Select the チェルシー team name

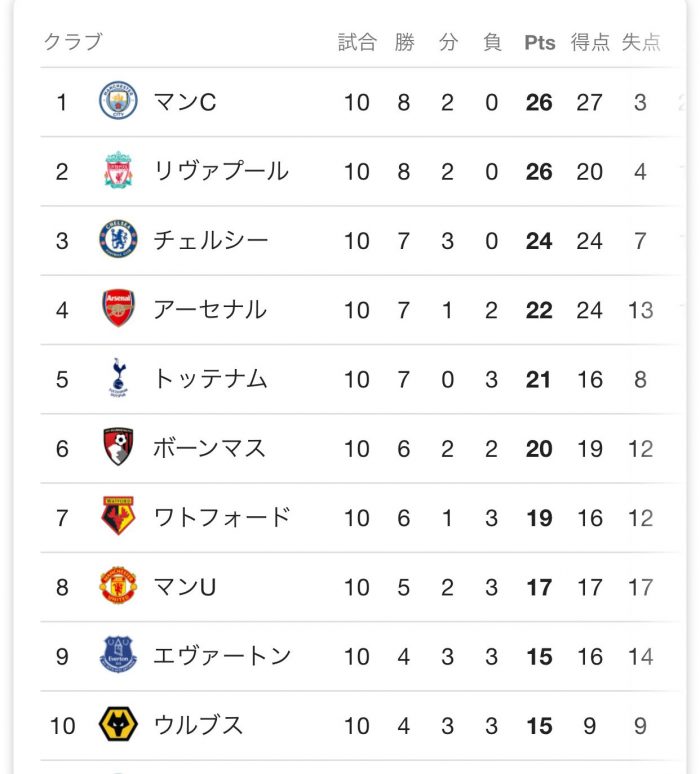pos(211,240)
